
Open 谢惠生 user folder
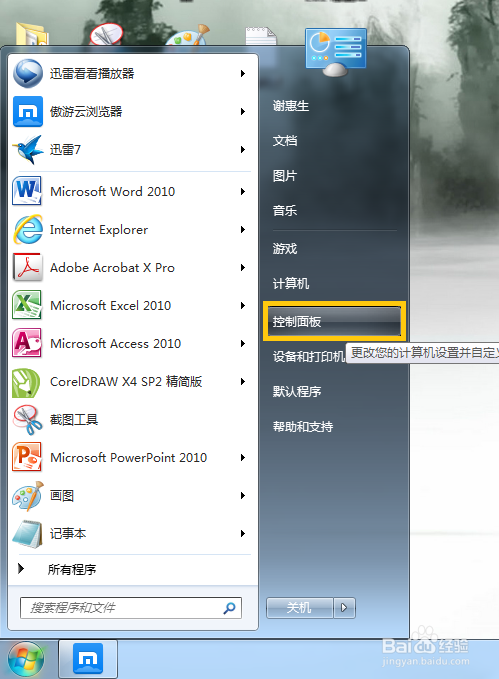(291, 106)
